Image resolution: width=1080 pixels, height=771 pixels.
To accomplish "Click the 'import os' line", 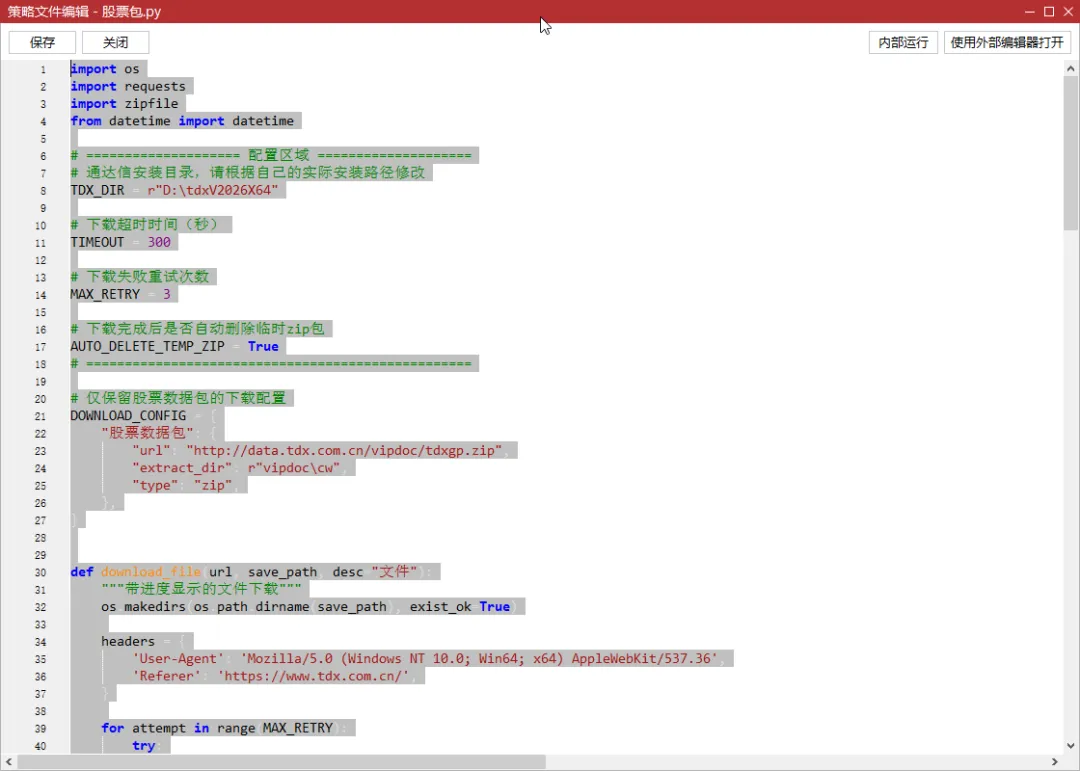I will (105, 69).
